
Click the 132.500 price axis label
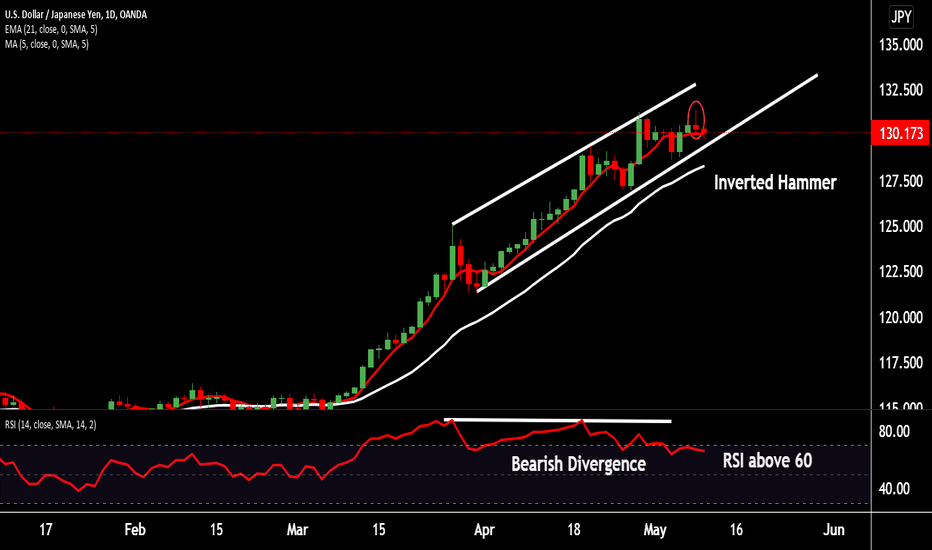(900, 90)
